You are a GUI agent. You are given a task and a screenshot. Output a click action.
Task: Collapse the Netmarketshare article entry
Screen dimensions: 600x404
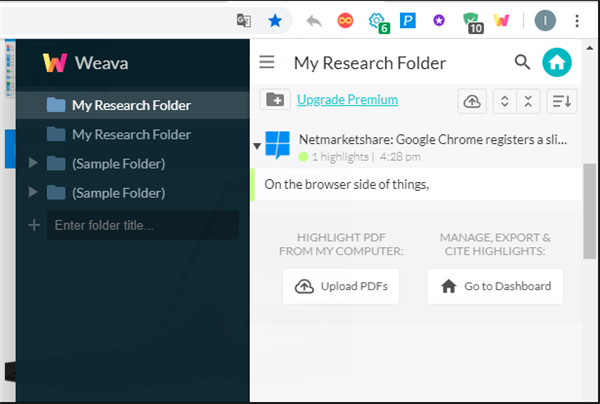point(257,147)
